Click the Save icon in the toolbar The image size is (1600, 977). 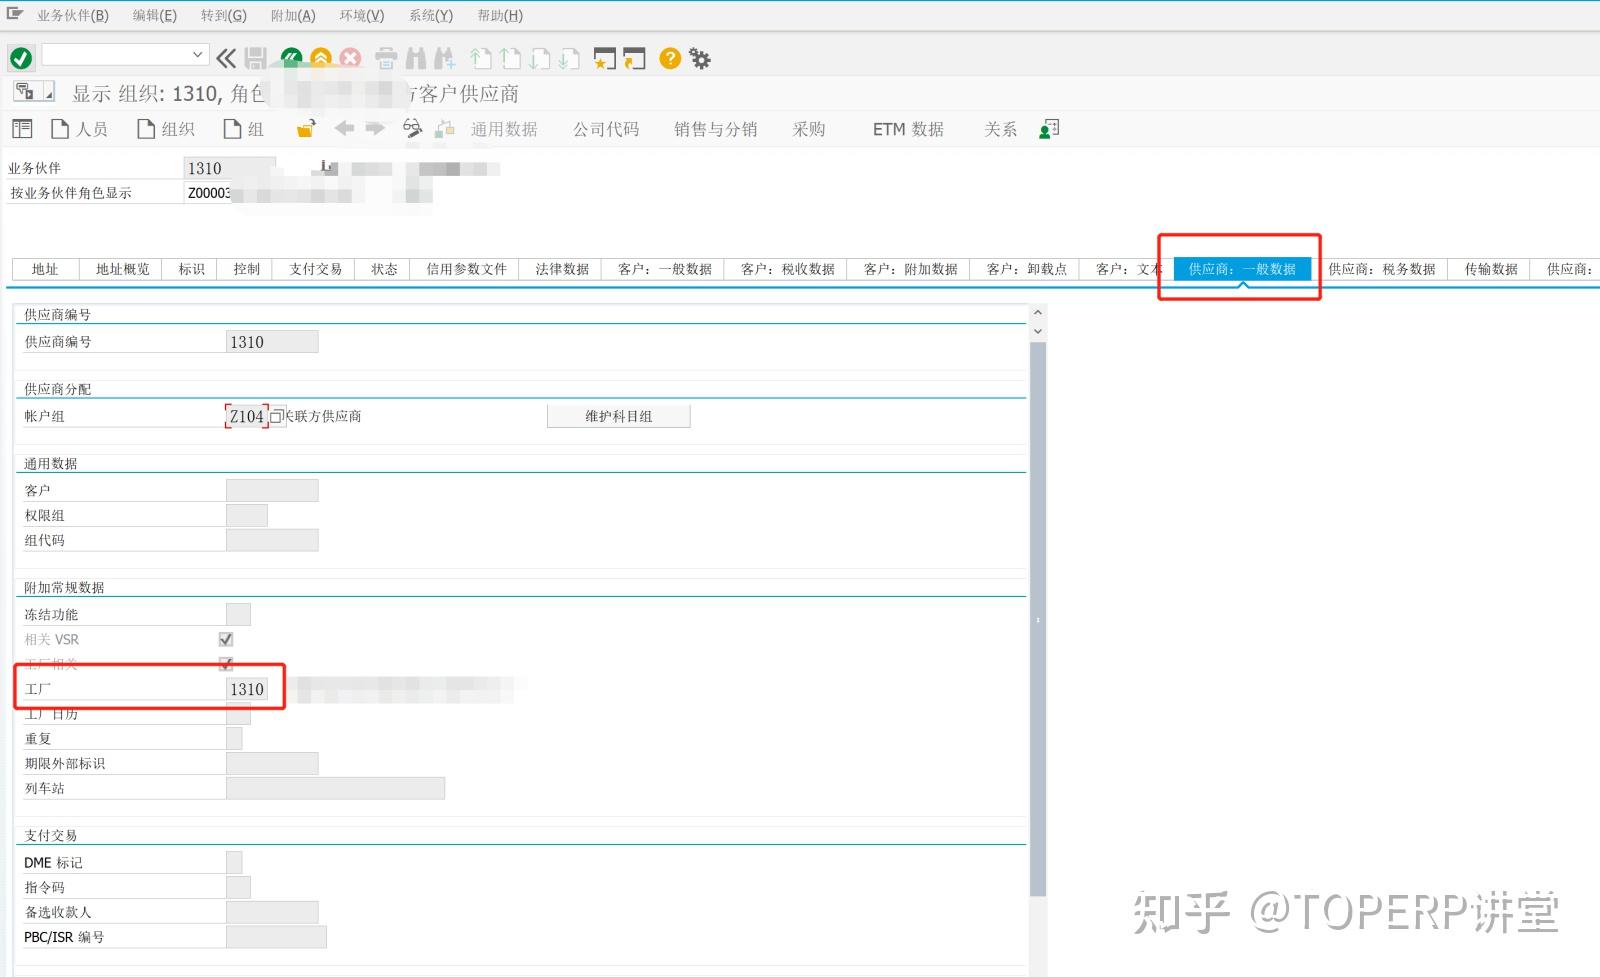253,58
